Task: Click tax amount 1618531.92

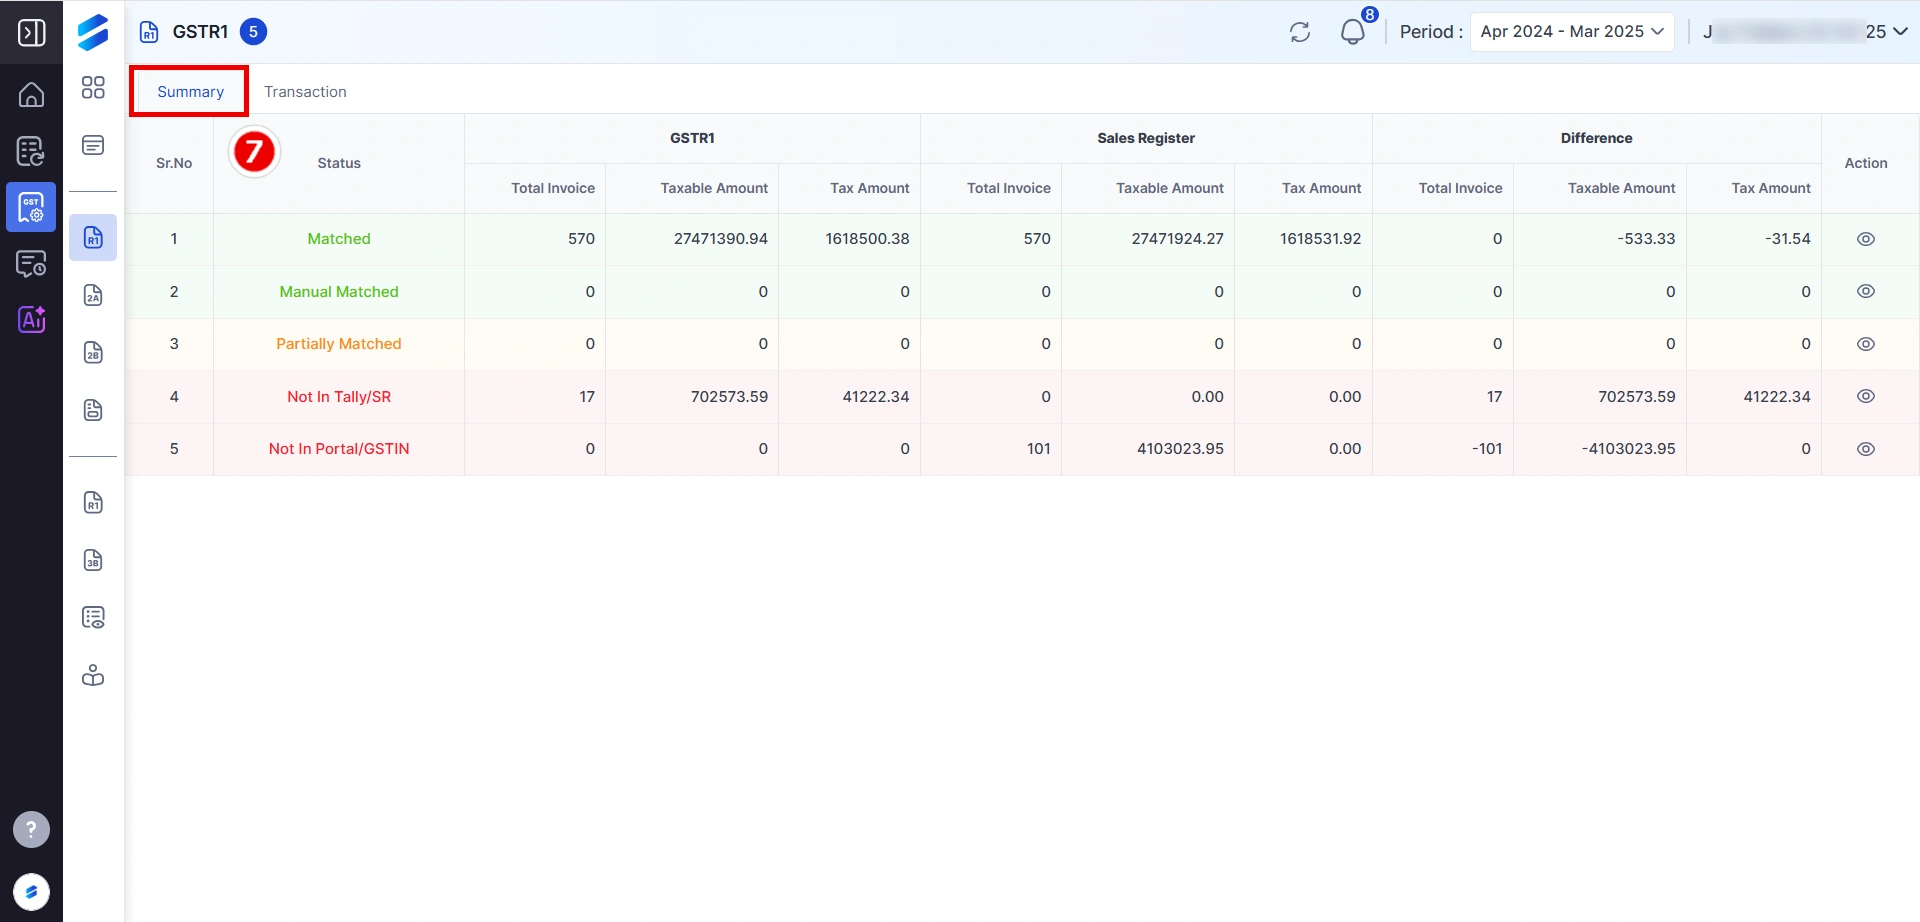Action: coord(1320,239)
